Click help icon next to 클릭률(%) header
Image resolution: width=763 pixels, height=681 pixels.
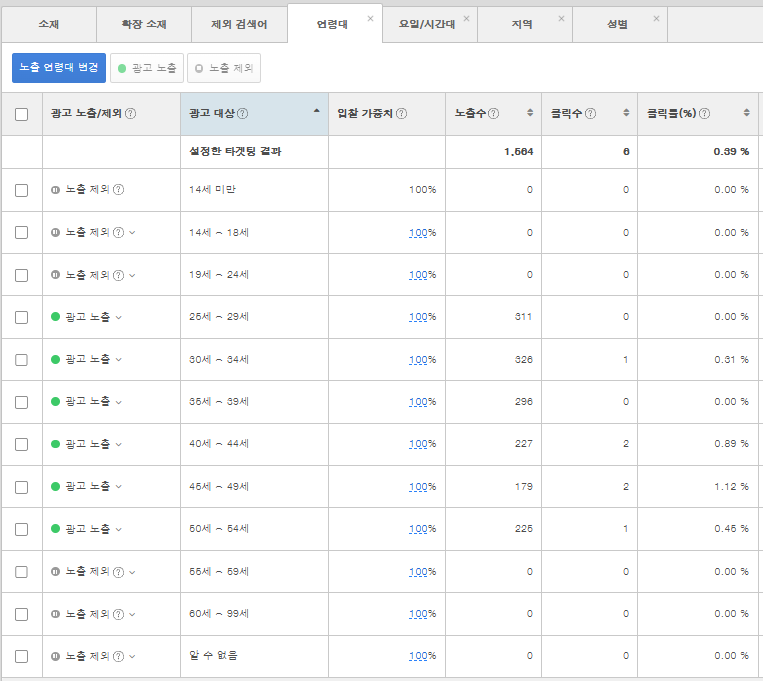[x=704, y=113]
